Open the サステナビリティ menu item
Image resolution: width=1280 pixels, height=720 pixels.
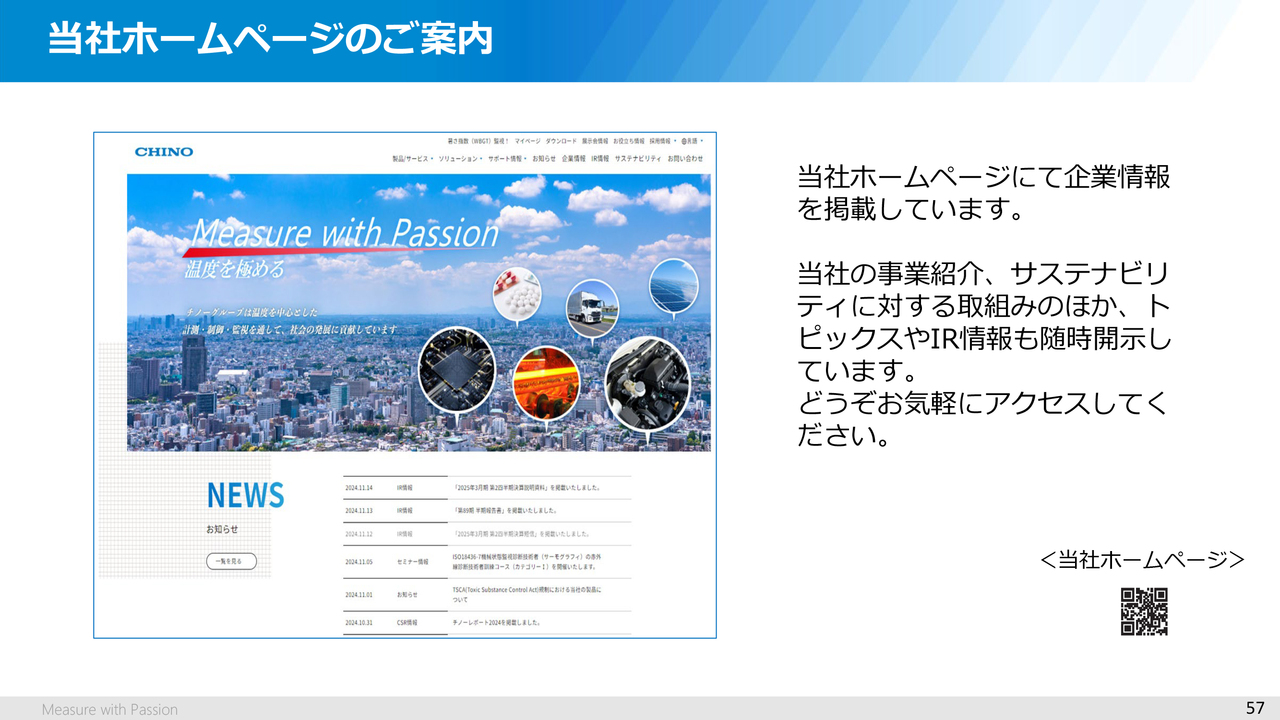[637, 159]
